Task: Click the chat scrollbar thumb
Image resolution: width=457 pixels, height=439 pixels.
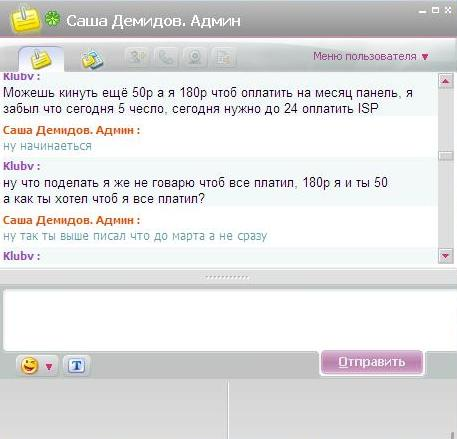Action: point(446,156)
